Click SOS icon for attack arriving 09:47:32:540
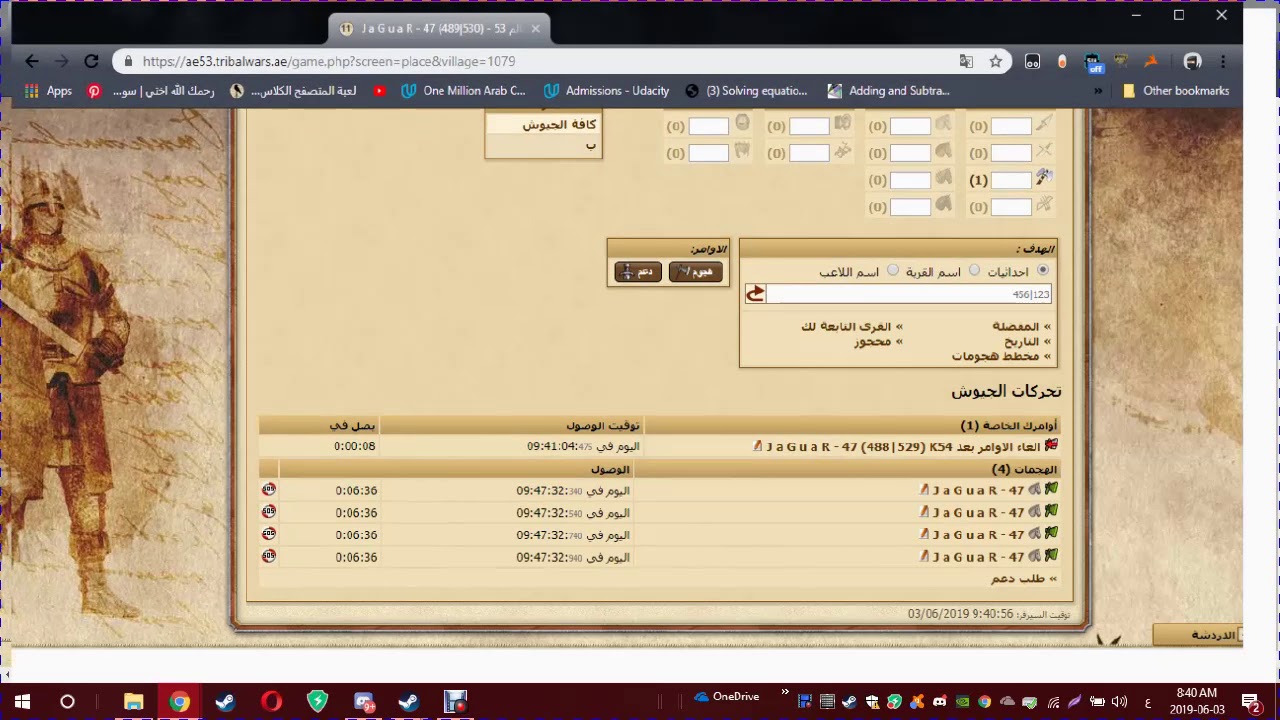1280x720 pixels. point(269,512)
